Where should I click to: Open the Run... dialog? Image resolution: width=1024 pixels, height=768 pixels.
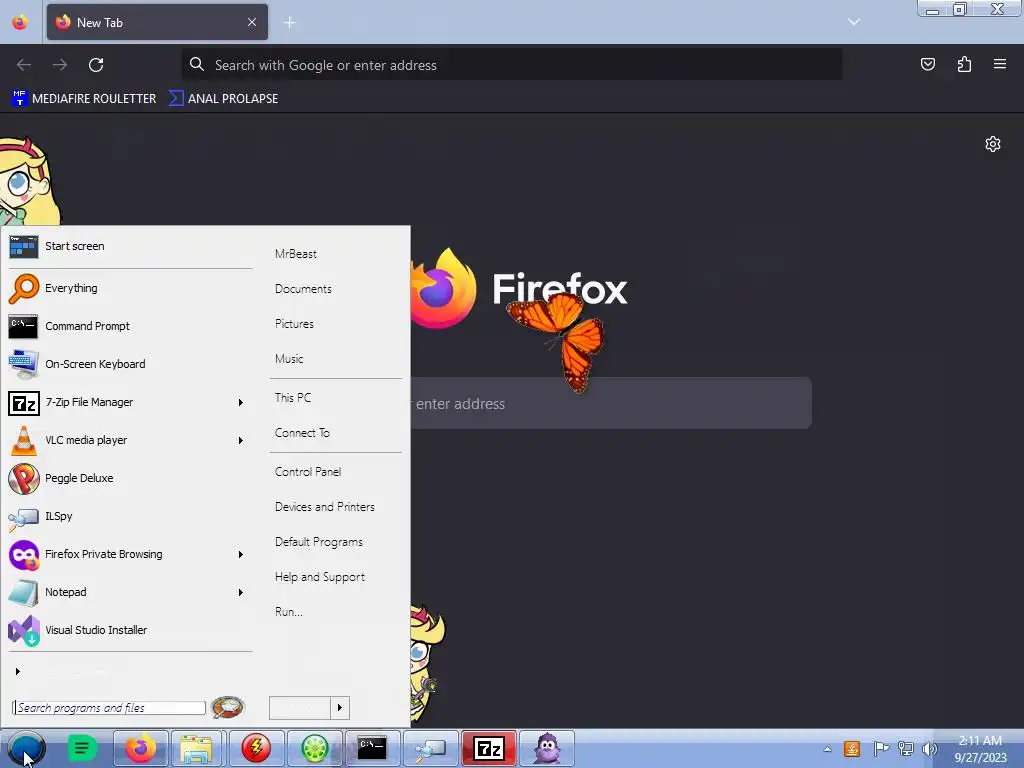[x=289, y=612]
